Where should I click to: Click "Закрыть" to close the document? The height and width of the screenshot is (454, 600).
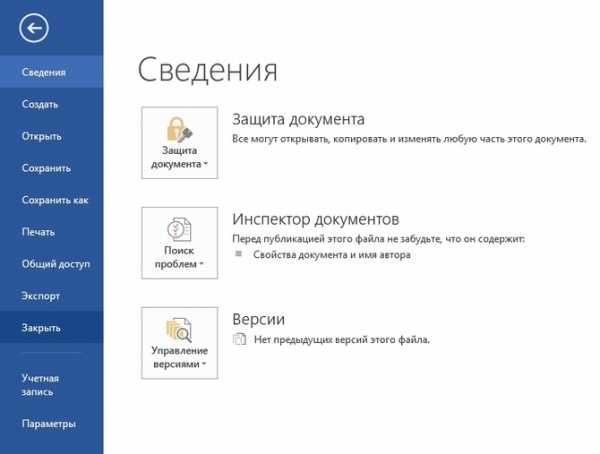[42, 328]
